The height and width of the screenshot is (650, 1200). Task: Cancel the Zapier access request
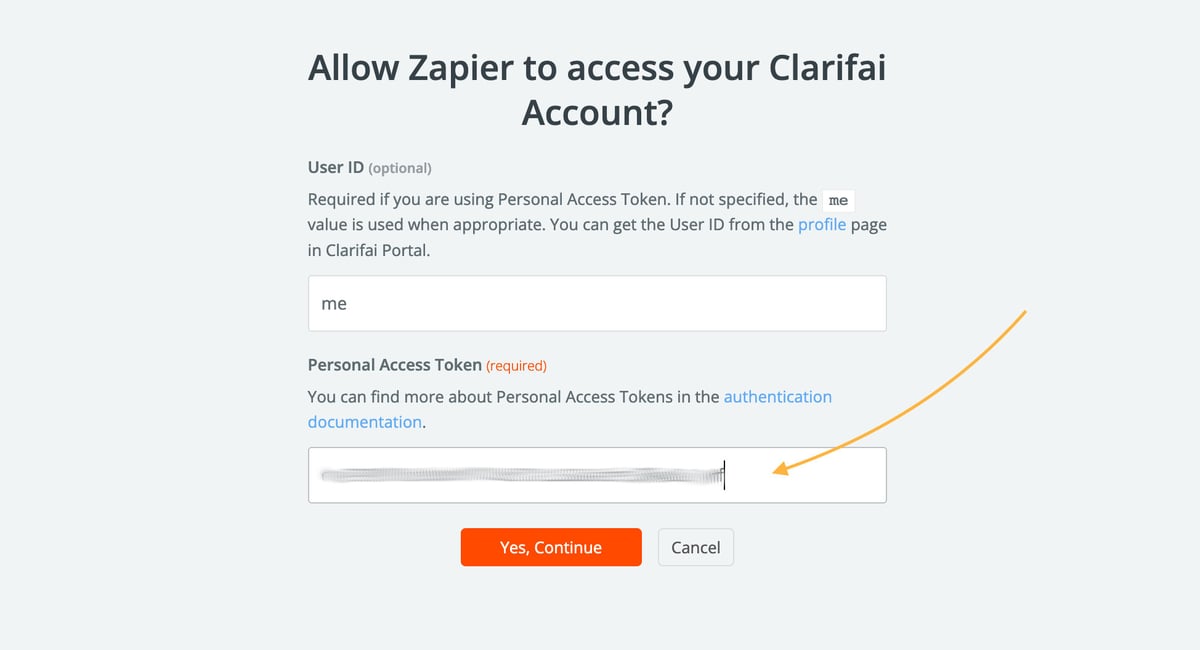[x=695, y=547]
